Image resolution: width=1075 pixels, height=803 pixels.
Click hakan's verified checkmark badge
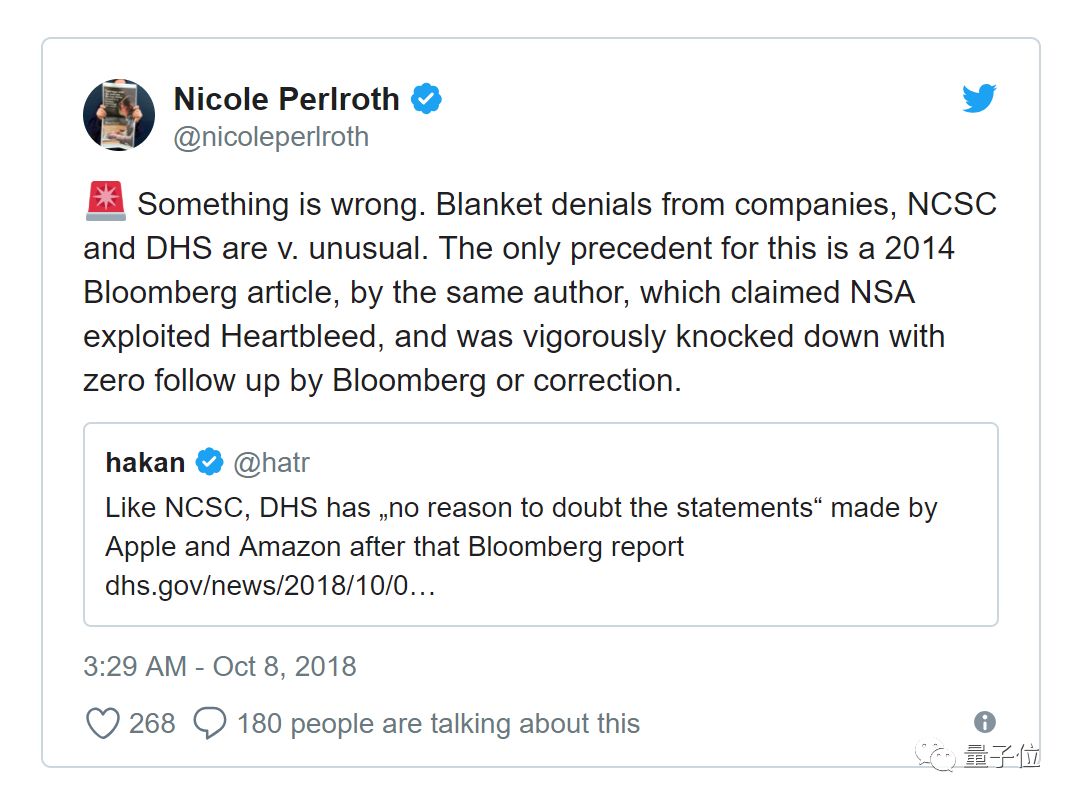pyautogui.click(x=209, y=462)
